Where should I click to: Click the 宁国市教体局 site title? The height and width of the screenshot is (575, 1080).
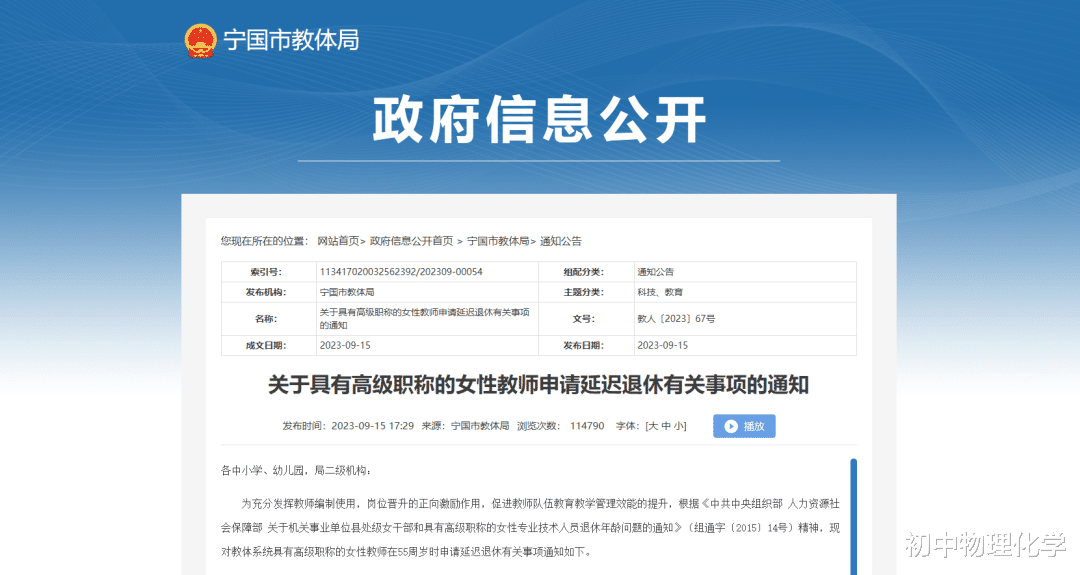pyautogui.click(x=291, y=41)
